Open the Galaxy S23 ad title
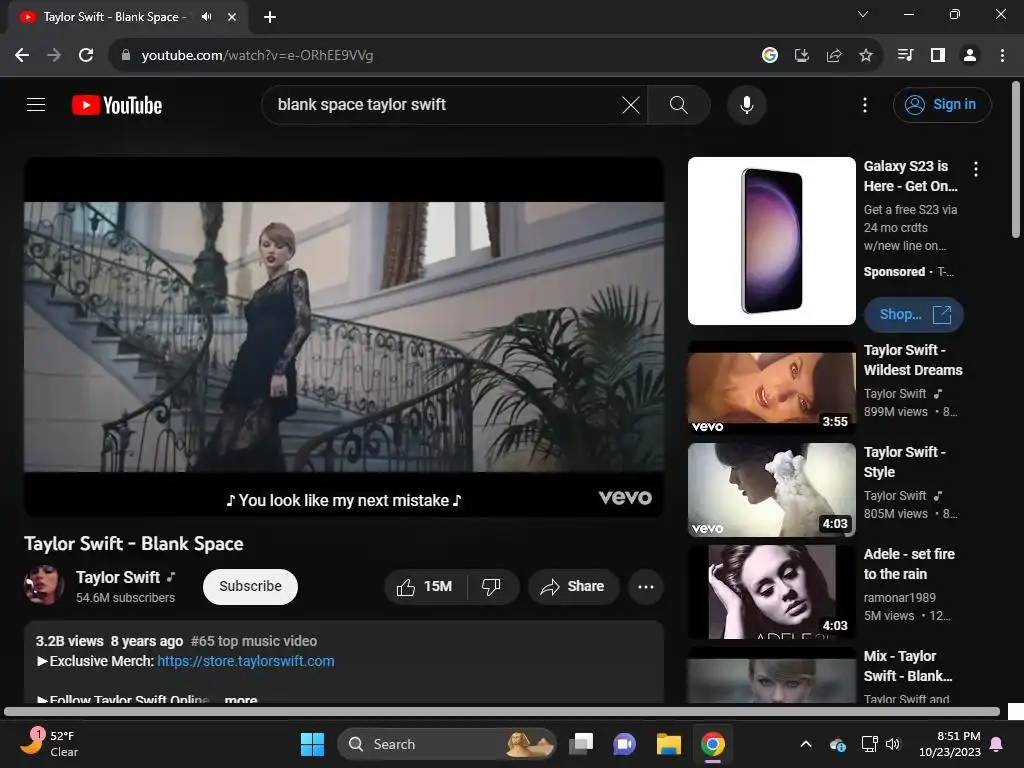The width and height of the screenshot is (1024, 768). click(x=910, y=176)
